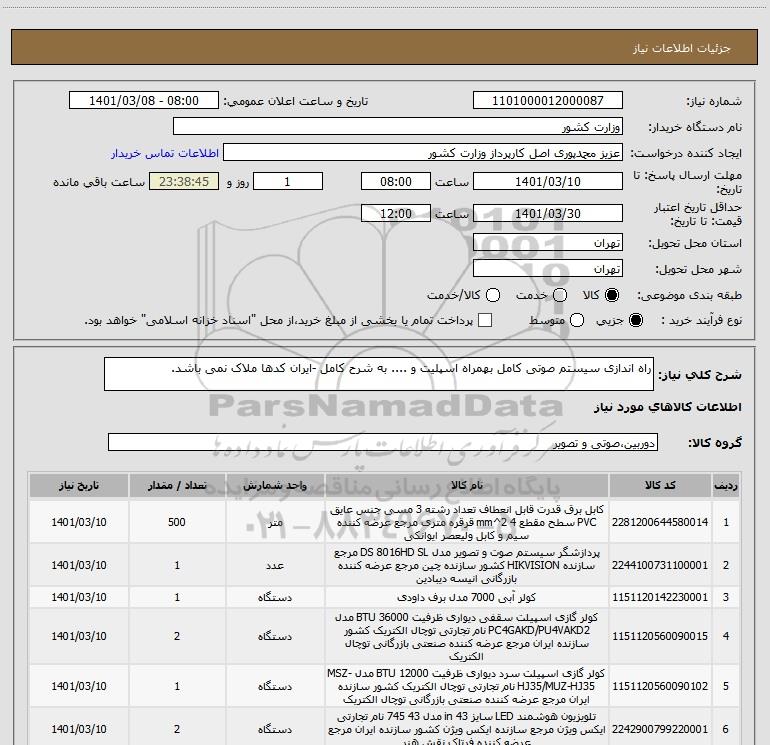The image size is (770, 745).
Task: Click buyer organization field وزارت کشور
Action: [x=398, y=126]
